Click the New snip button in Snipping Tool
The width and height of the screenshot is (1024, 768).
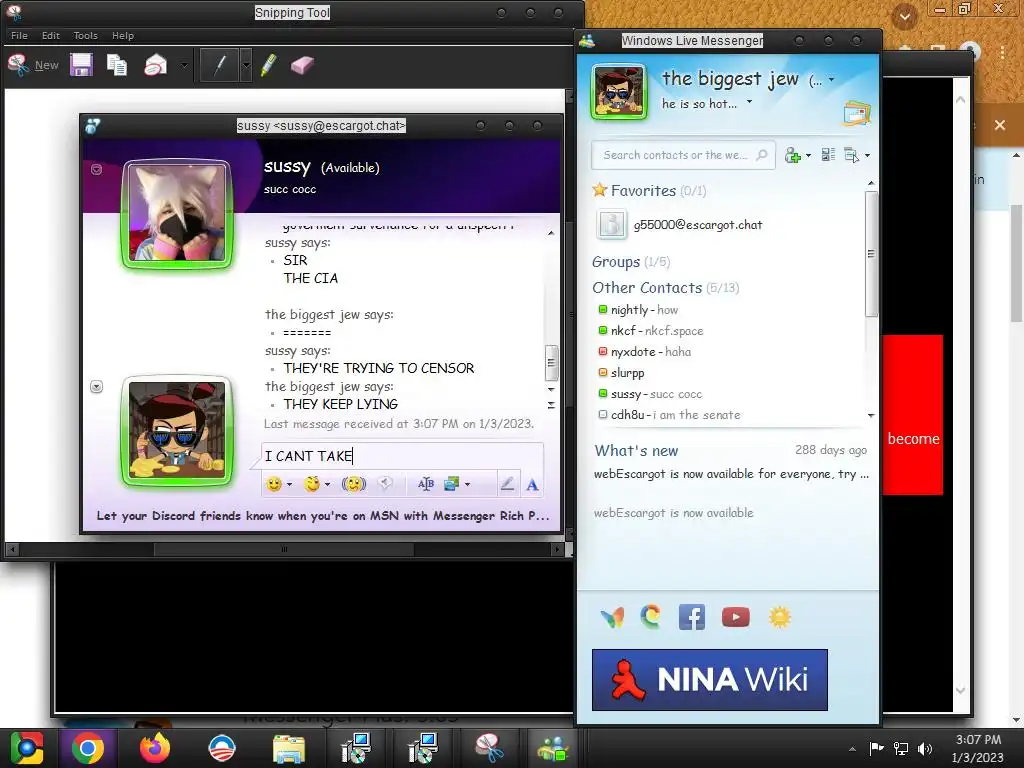[x=33, y=65]
